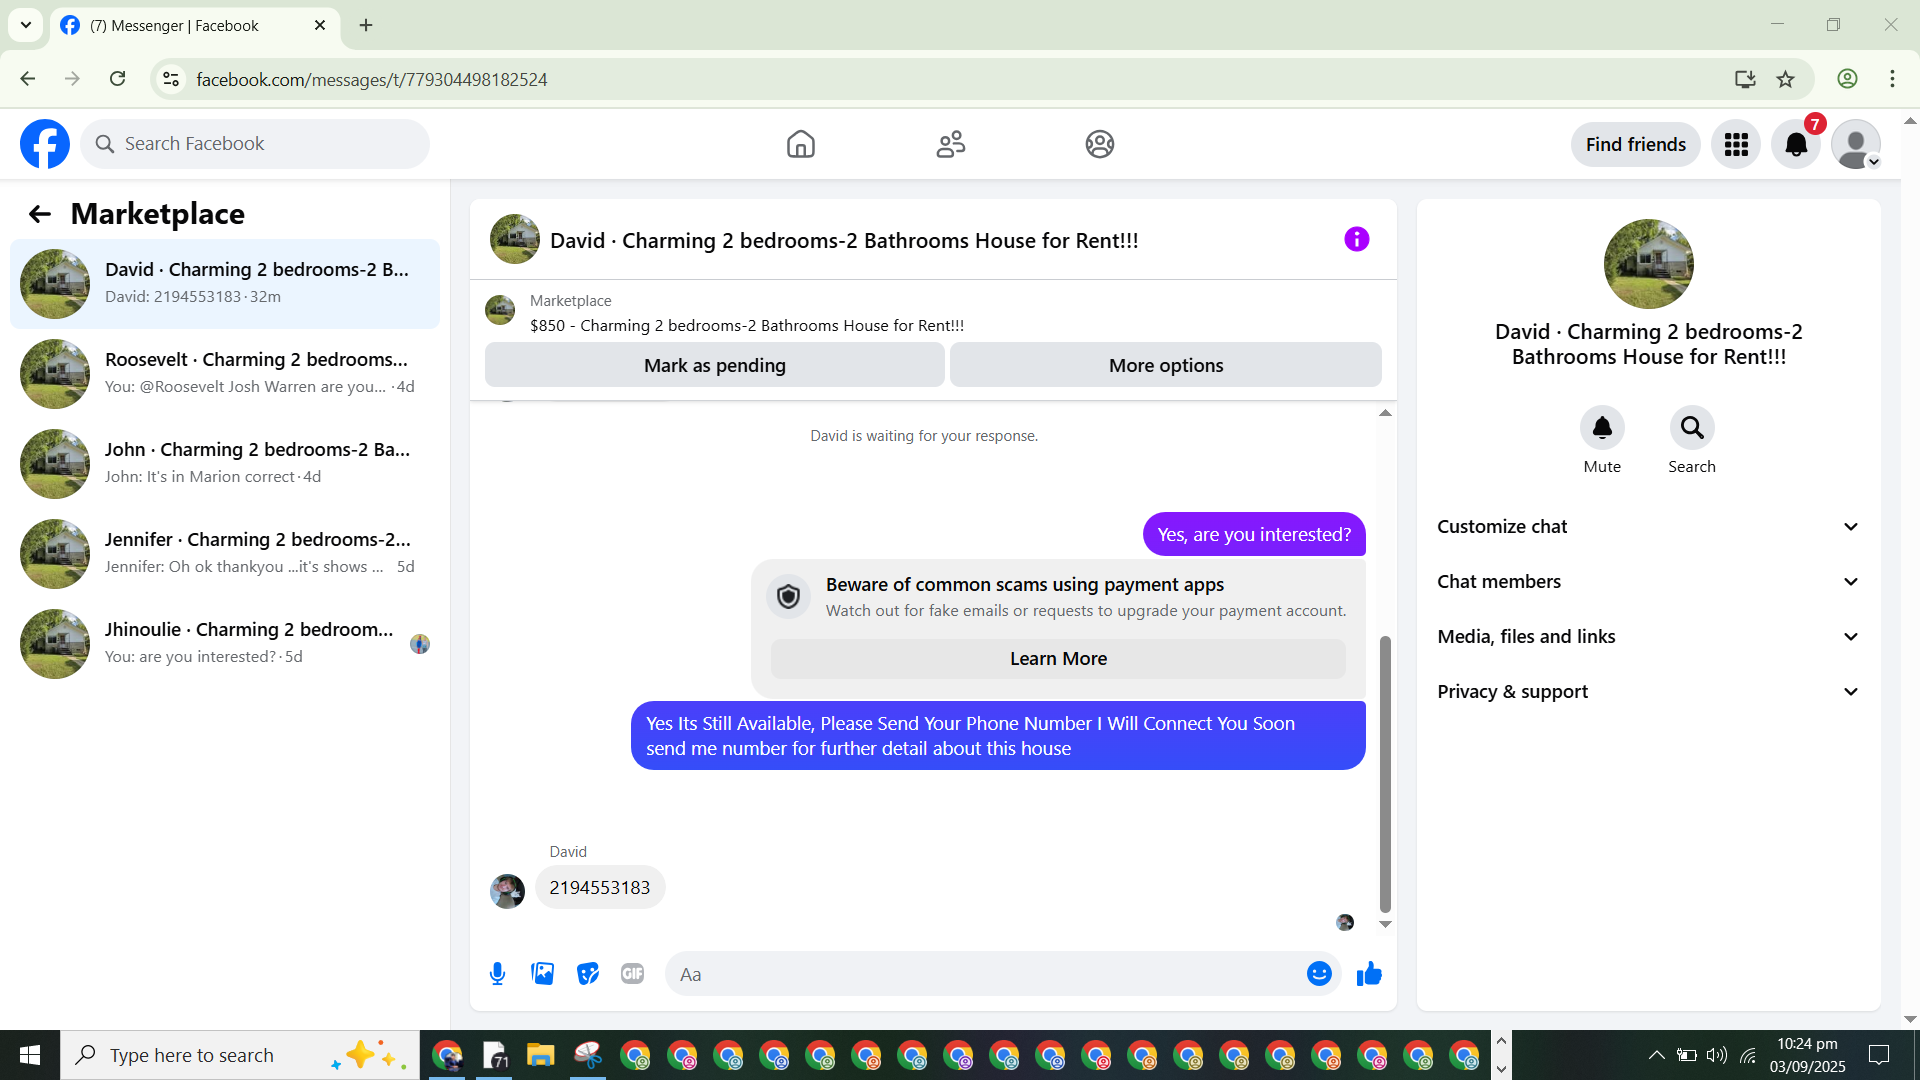The image size is (1920, 1080).
Task: Reload the page
Action: point(118,79)
